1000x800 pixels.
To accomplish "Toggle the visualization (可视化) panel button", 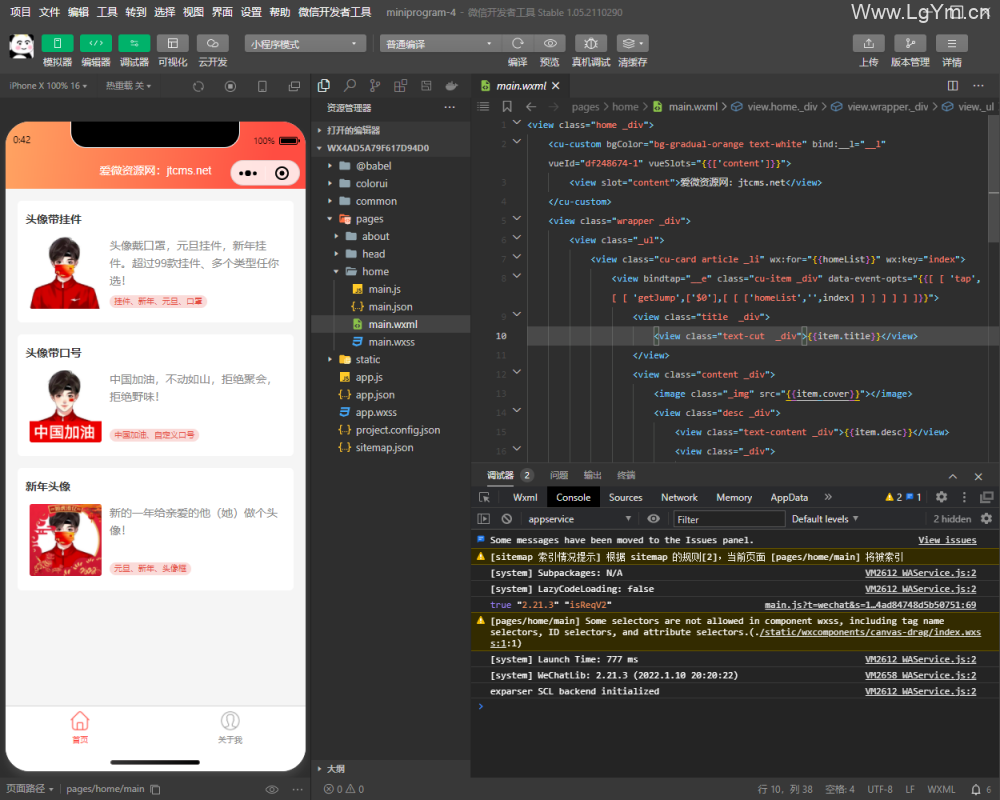I will [172, 43].
